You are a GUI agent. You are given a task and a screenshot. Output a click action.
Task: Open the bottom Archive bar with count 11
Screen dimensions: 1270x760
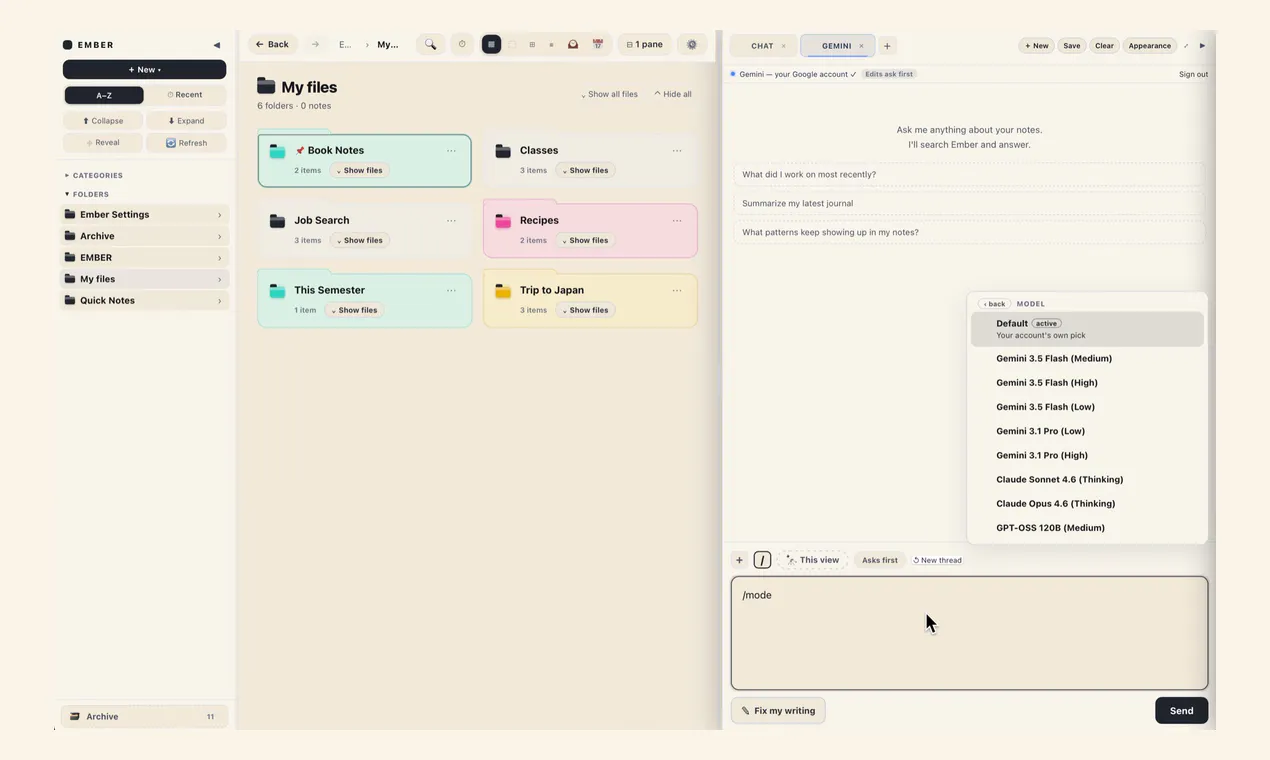[x=144, y=716]
